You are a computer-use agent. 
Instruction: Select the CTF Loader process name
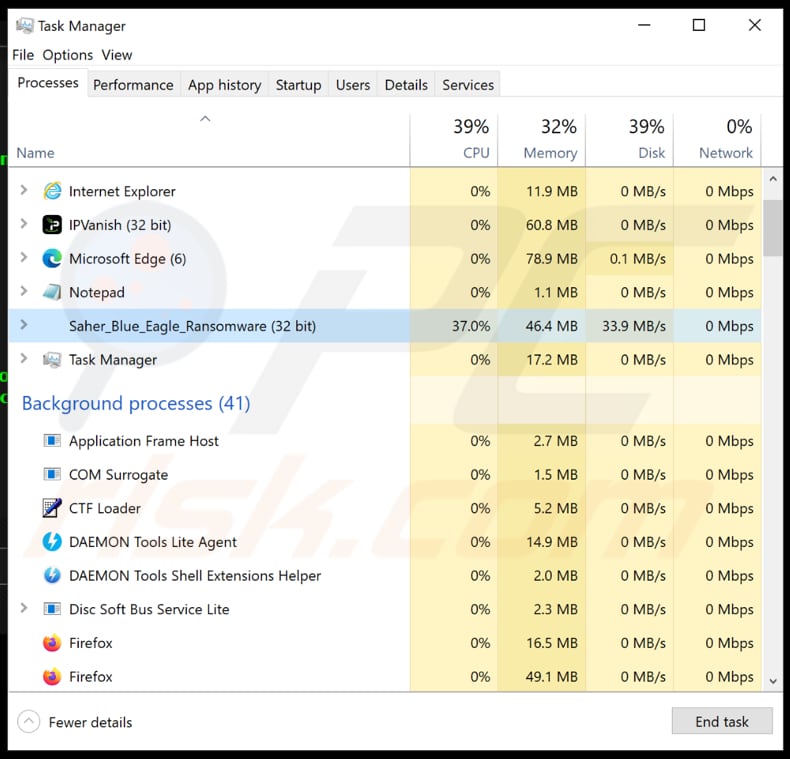[105, 508]
